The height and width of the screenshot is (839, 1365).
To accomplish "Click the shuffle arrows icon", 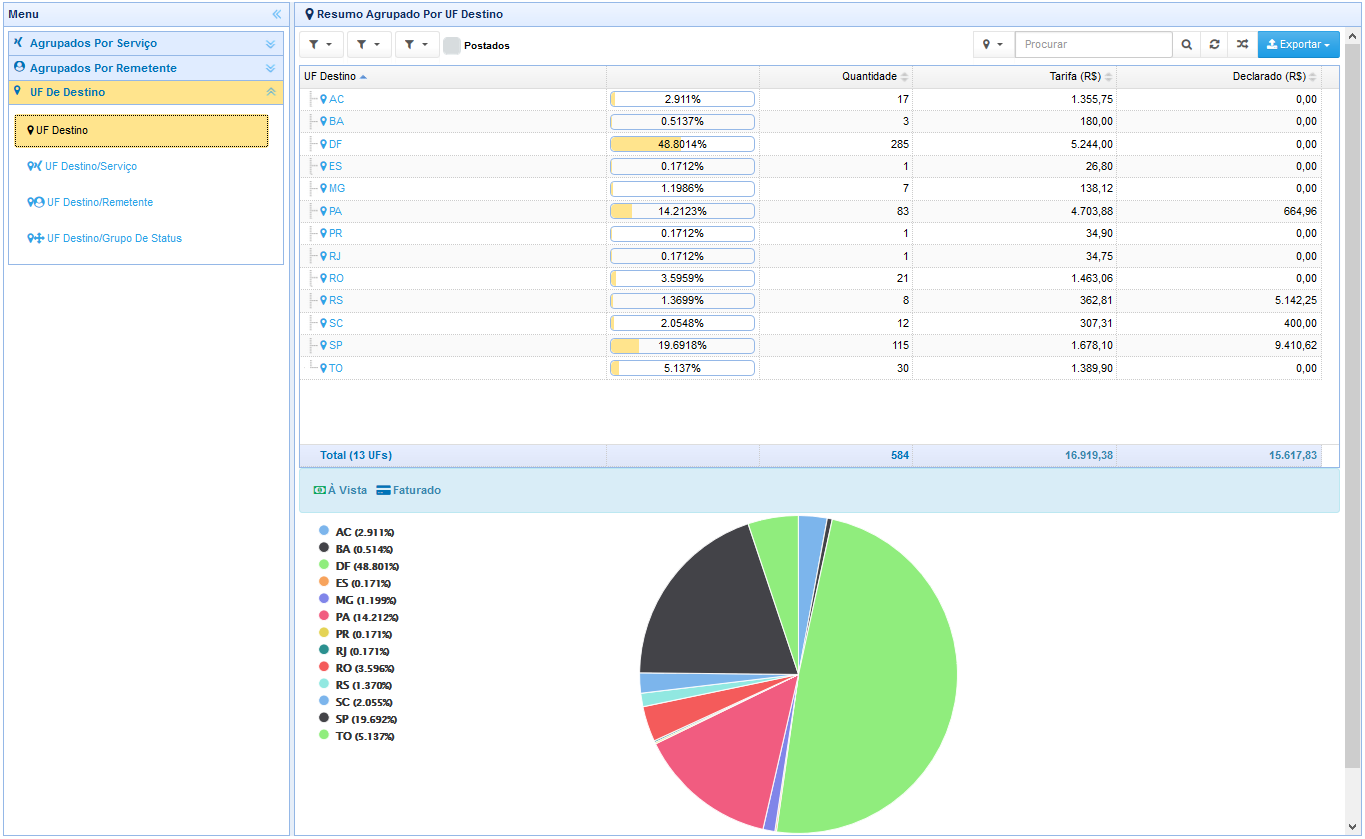I will pyautogui.click(x=1242, y=45).
